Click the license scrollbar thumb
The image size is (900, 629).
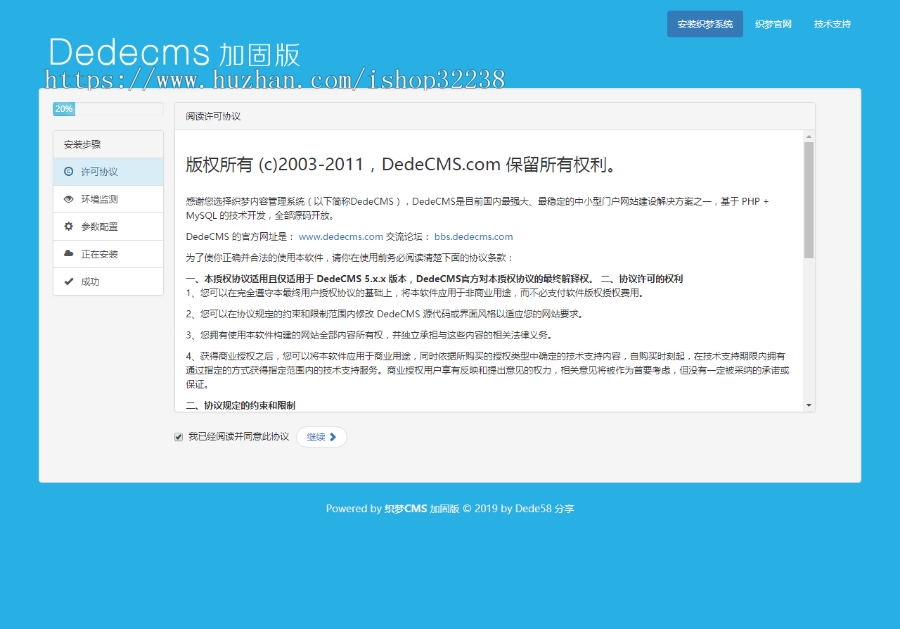(809, 200)
